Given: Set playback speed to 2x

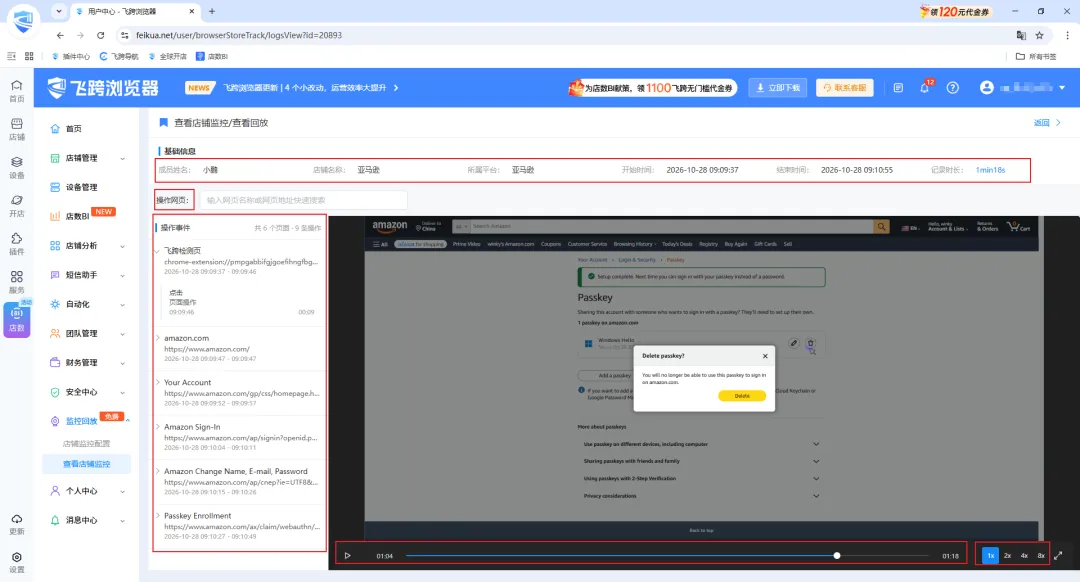Looking at the screenshot, I should click(1007, 556).
